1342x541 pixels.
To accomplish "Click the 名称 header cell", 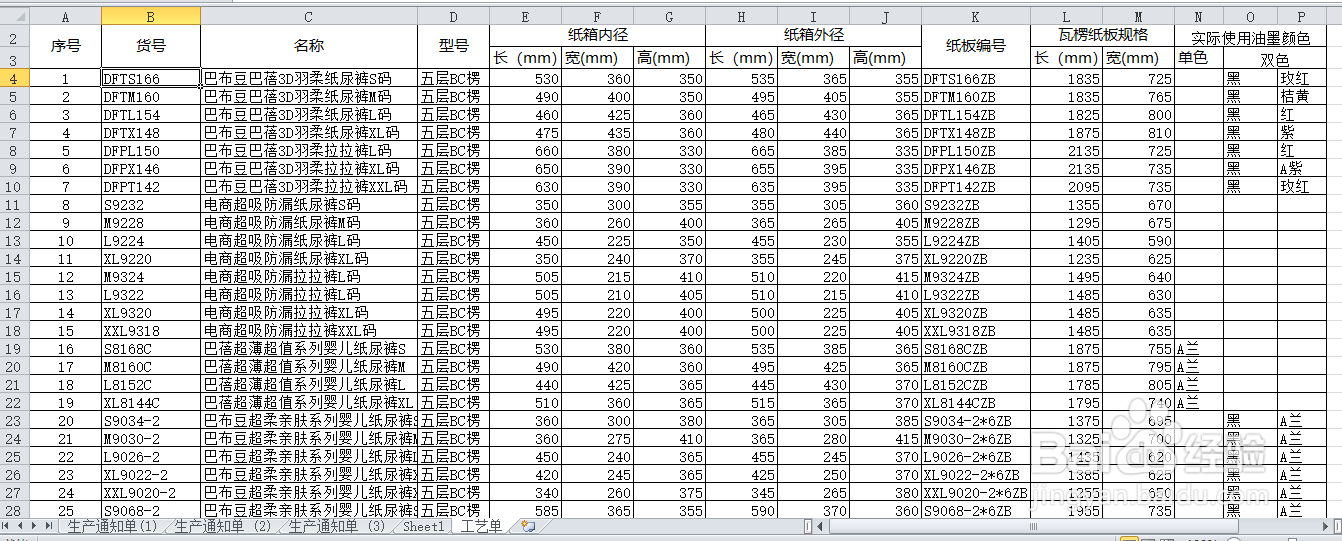I will click(x=309, y=46).
